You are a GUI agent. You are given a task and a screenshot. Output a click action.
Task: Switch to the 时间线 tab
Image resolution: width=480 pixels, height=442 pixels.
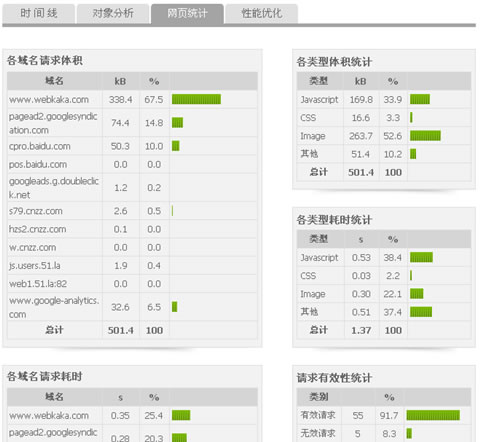(38, 13)
